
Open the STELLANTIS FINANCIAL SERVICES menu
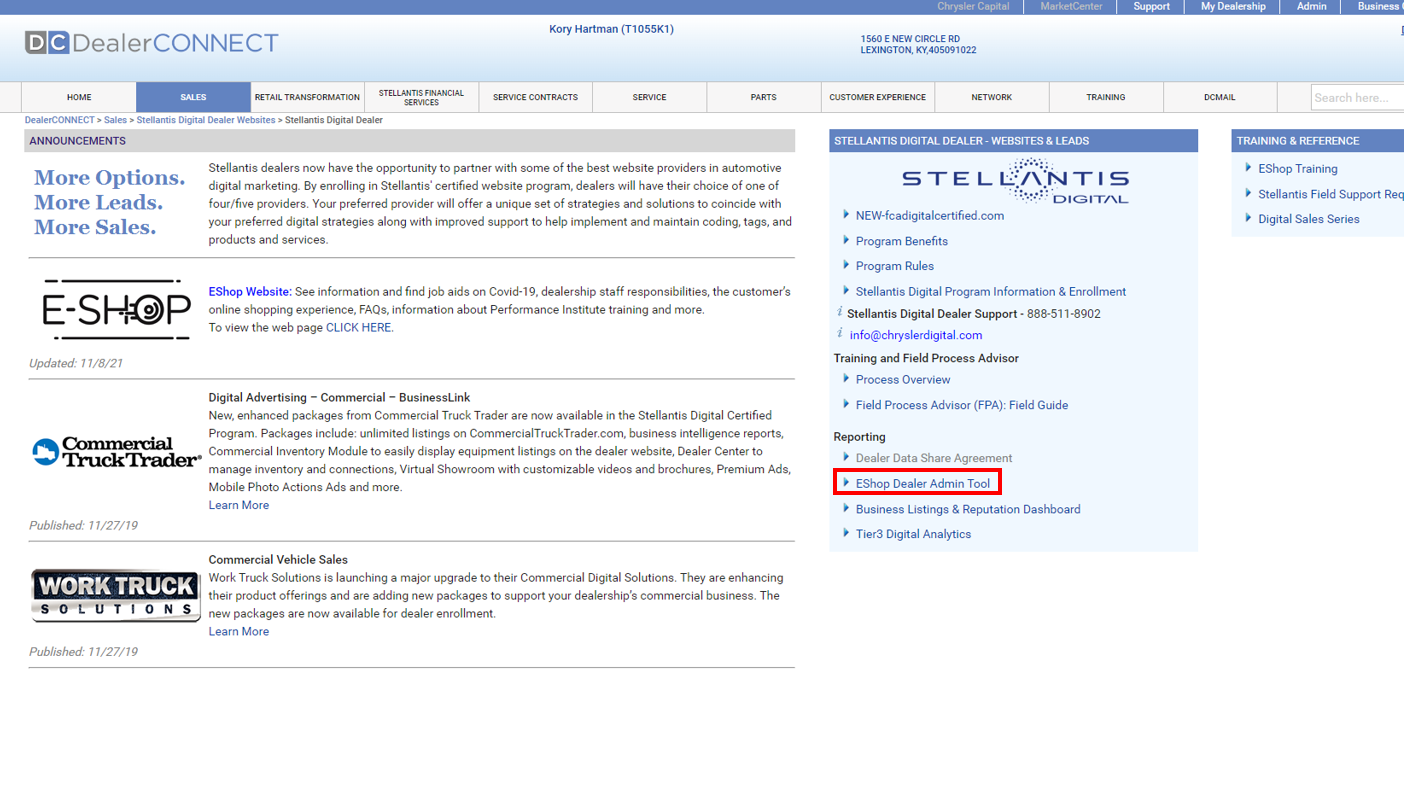click(x=421, y=97)
